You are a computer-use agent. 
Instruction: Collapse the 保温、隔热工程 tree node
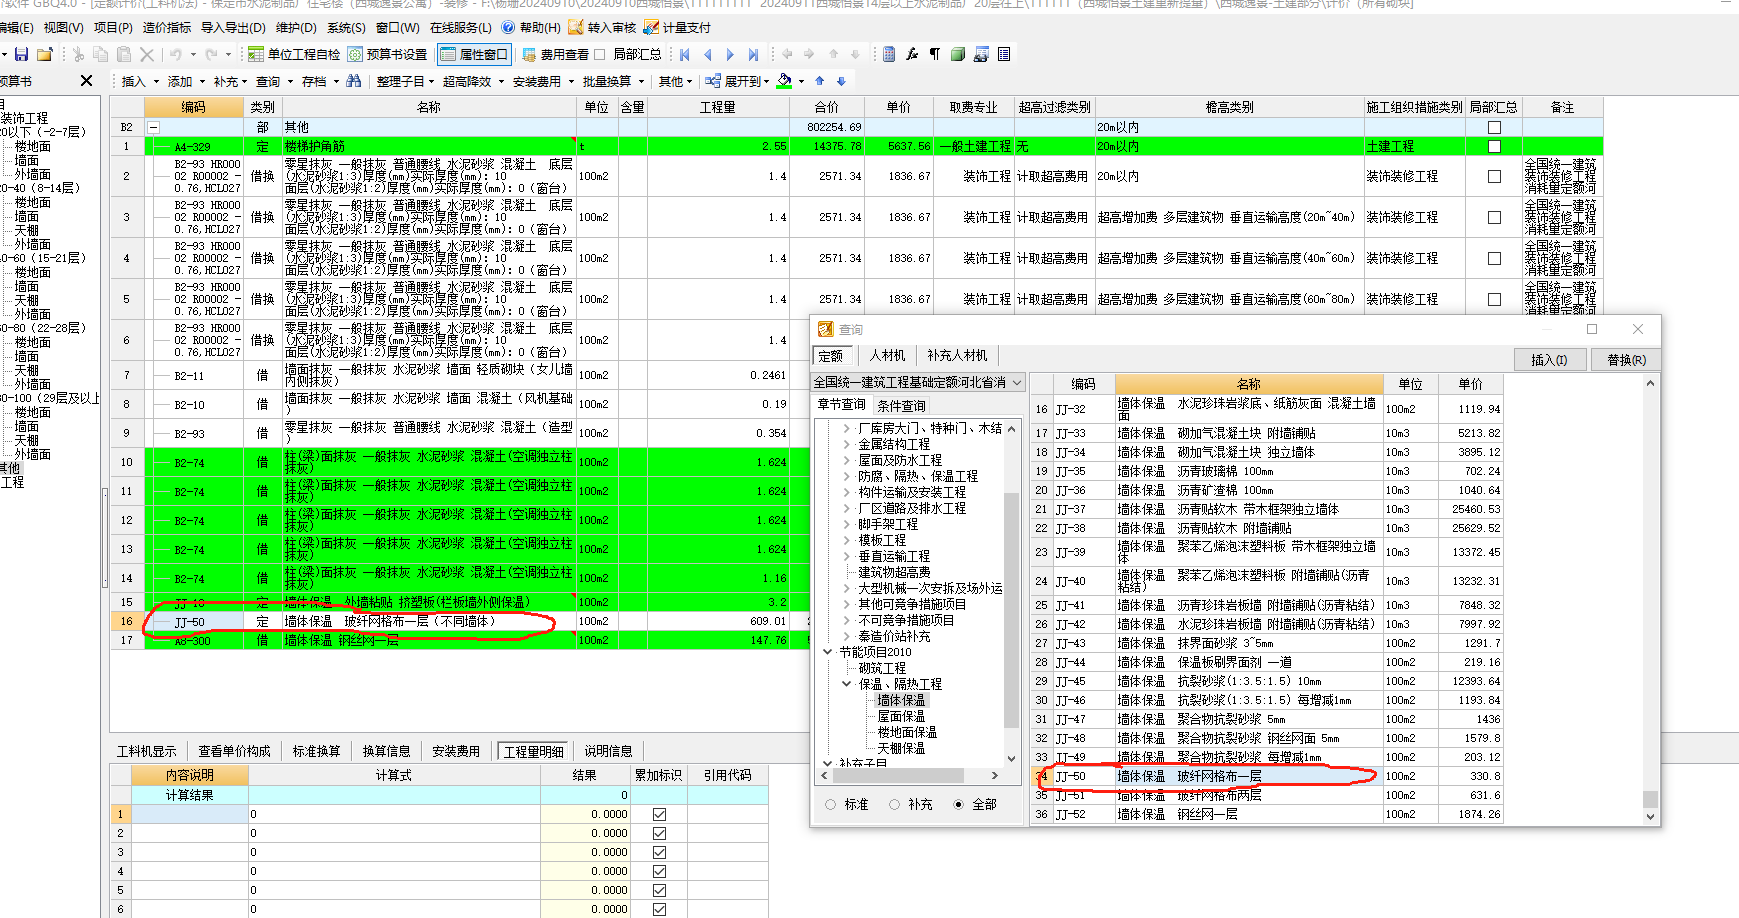pos(847,684)
